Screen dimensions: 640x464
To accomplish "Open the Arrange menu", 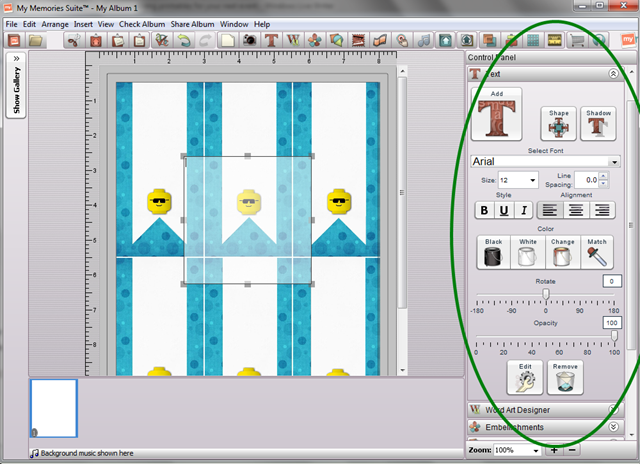I will 55,24.
